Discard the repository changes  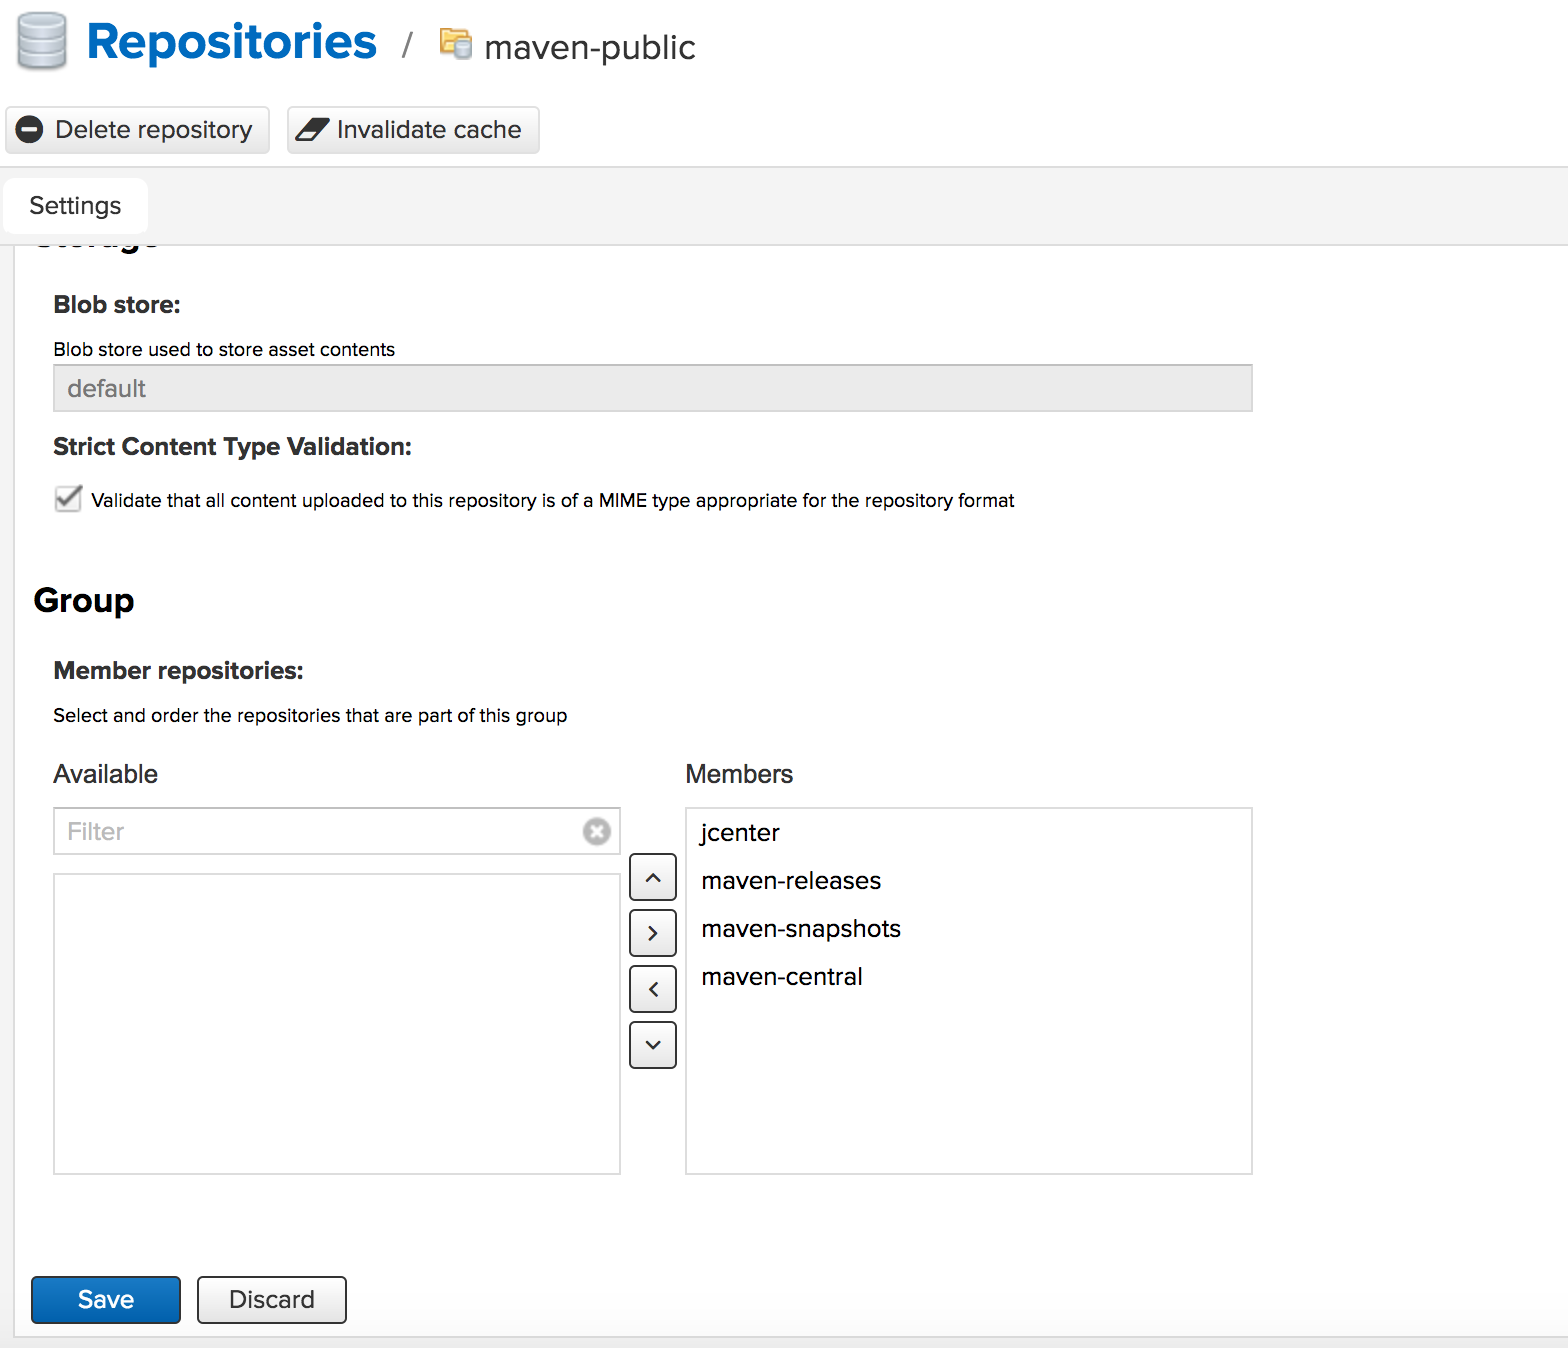click(x=272, y=1300)
